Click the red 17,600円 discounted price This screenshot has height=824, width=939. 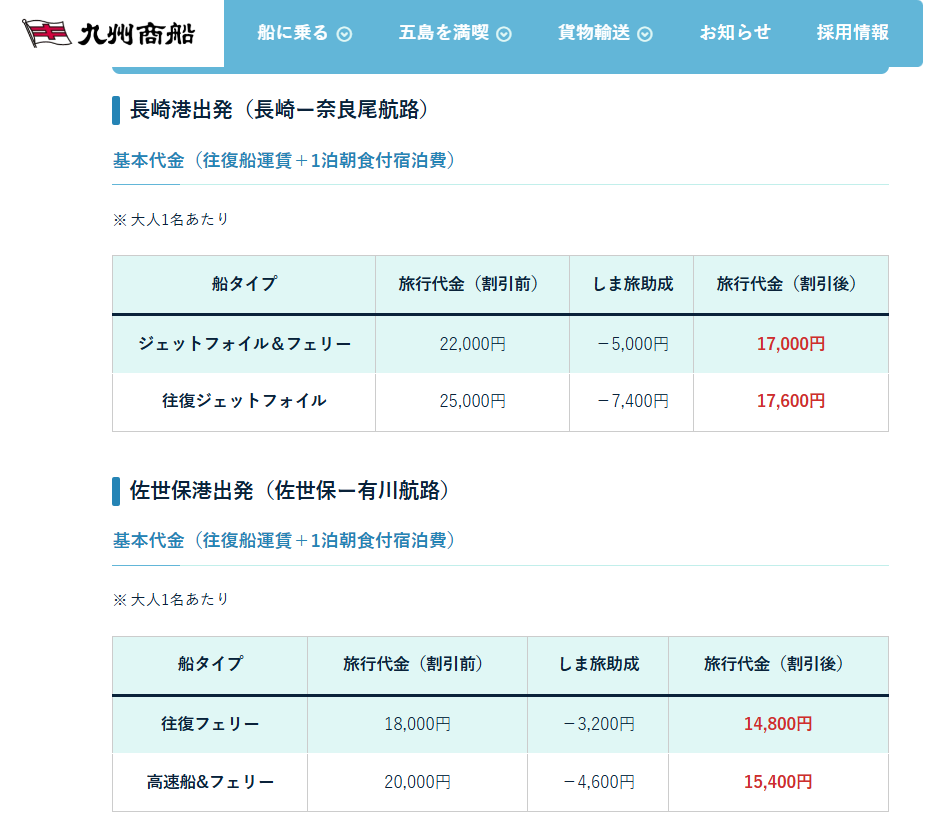(790, 401)
